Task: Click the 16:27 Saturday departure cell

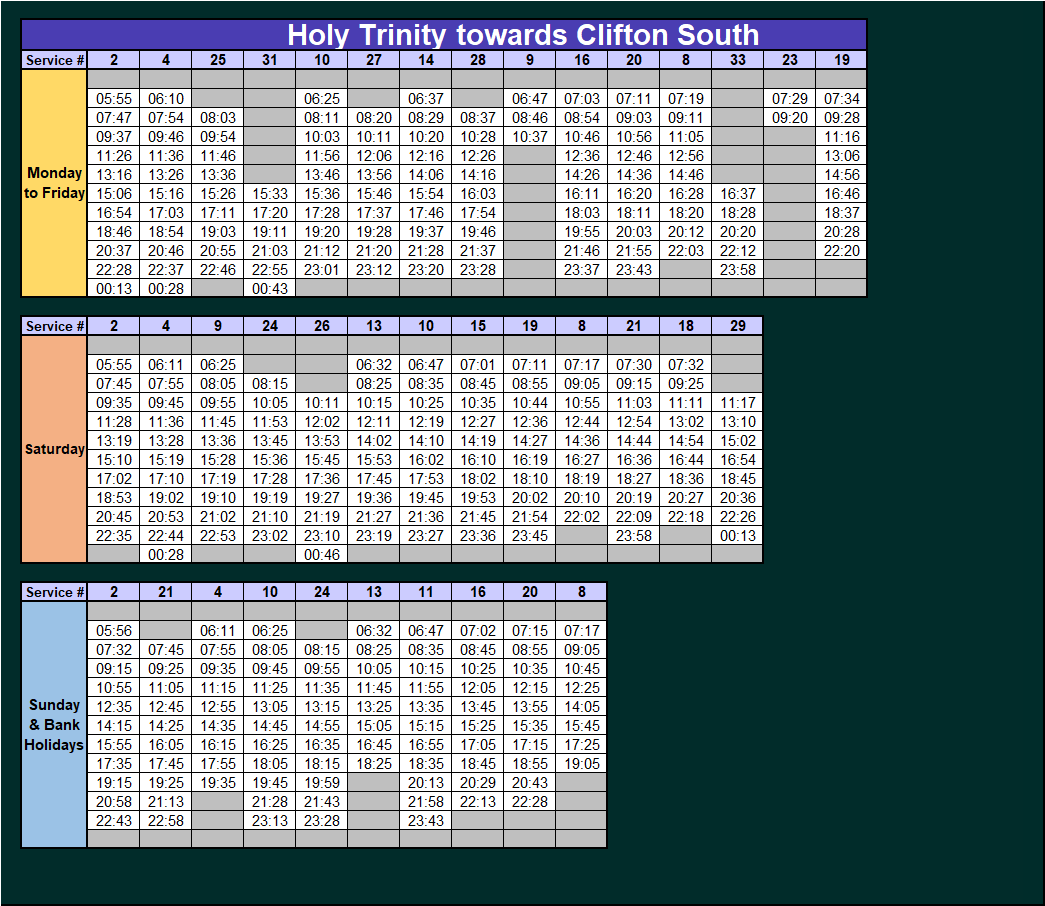Action: click(x=582, y=460)
